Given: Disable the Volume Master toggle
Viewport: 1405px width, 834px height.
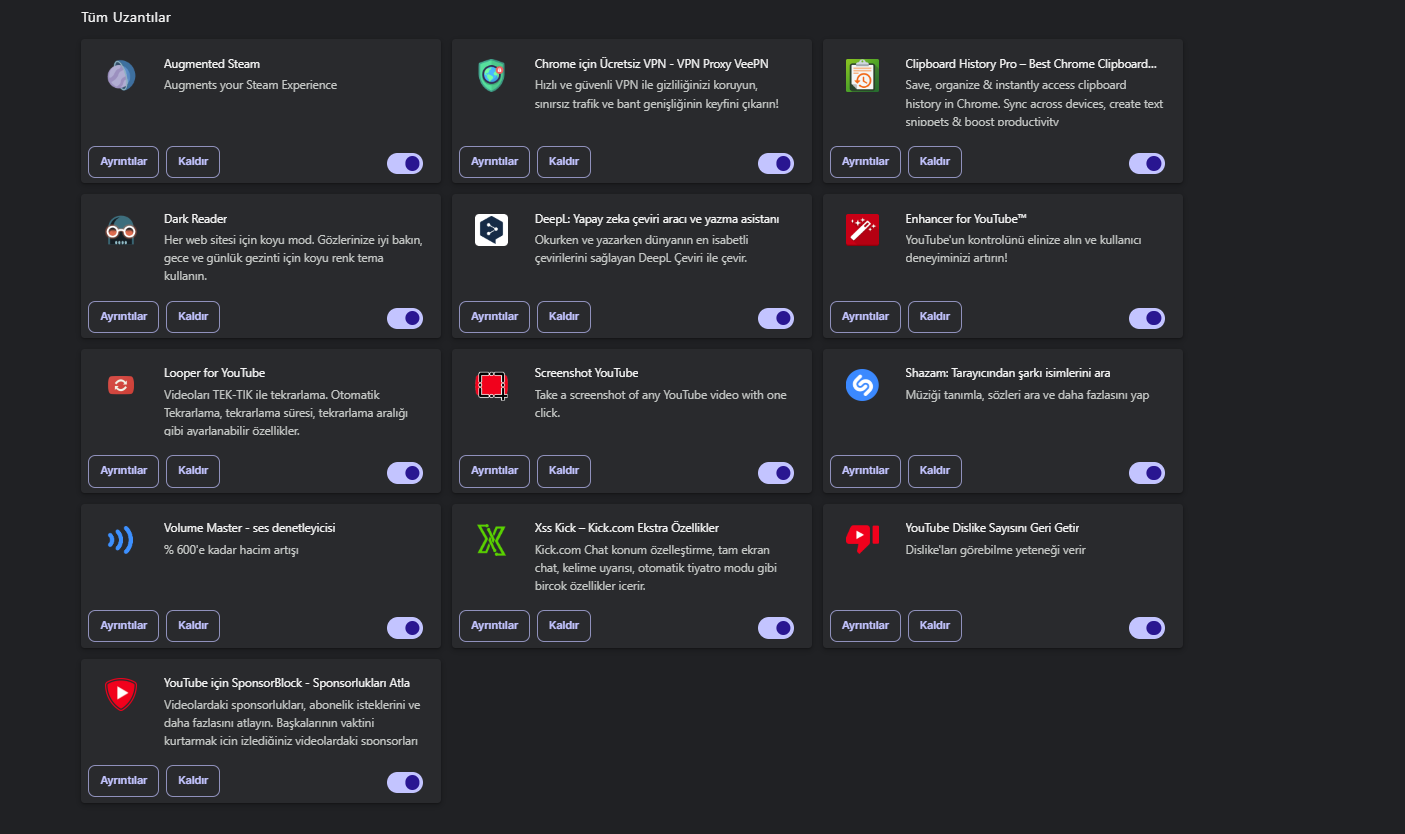Looking at the screenshot, I should pos(405,627).
